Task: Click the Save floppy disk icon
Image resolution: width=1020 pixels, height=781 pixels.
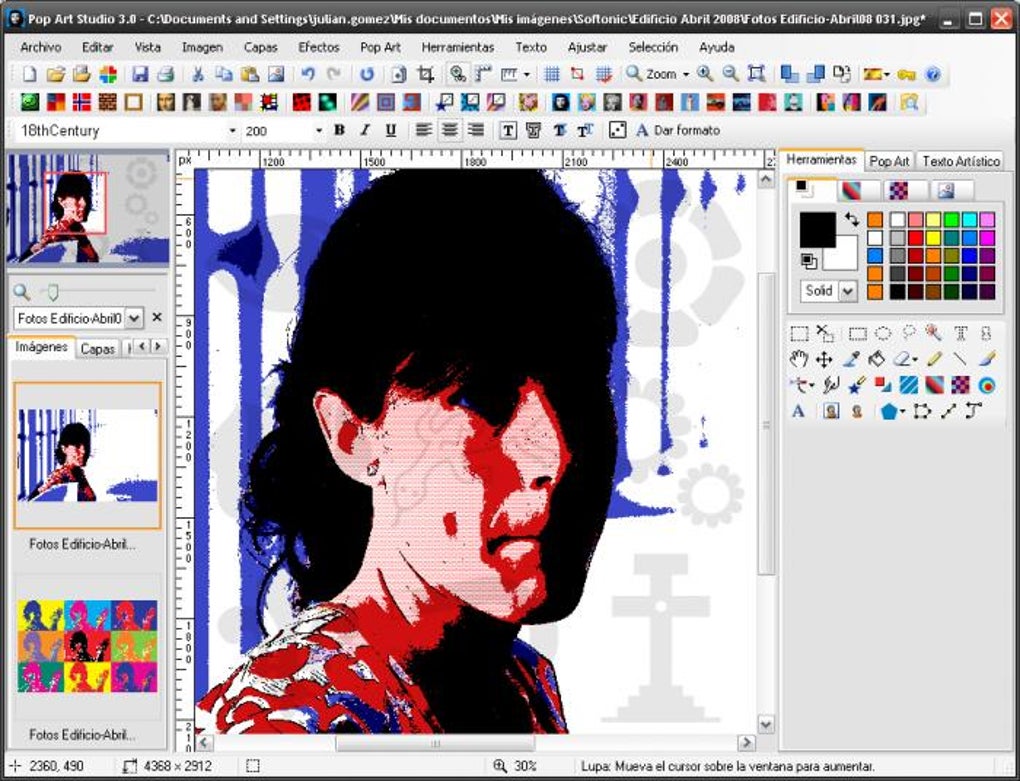Action: coord(140,74)
